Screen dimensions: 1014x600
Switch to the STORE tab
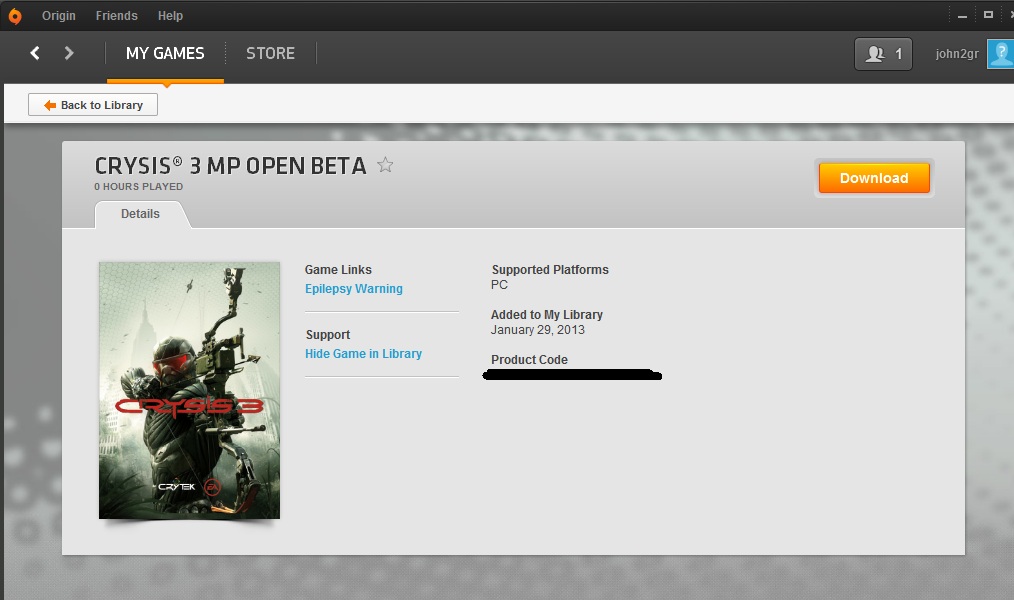pyautogui.click(x=270, y=54)
